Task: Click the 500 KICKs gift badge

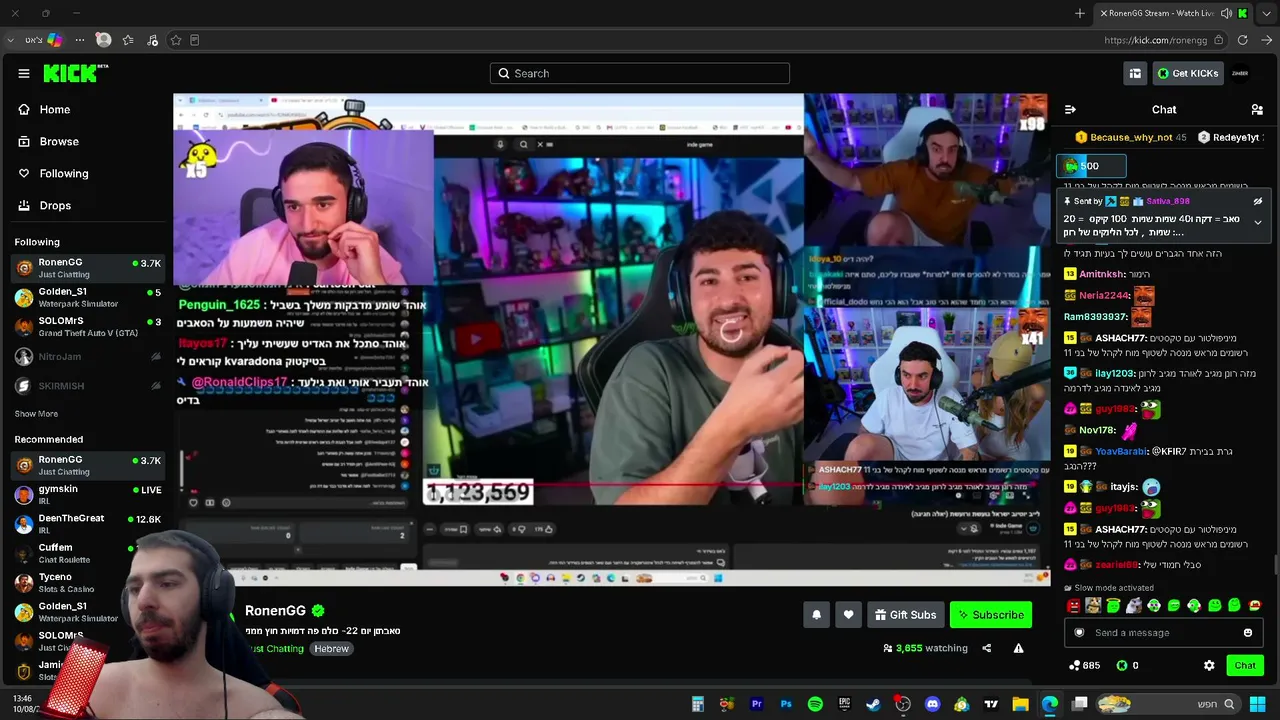Action: [1091, 166]
